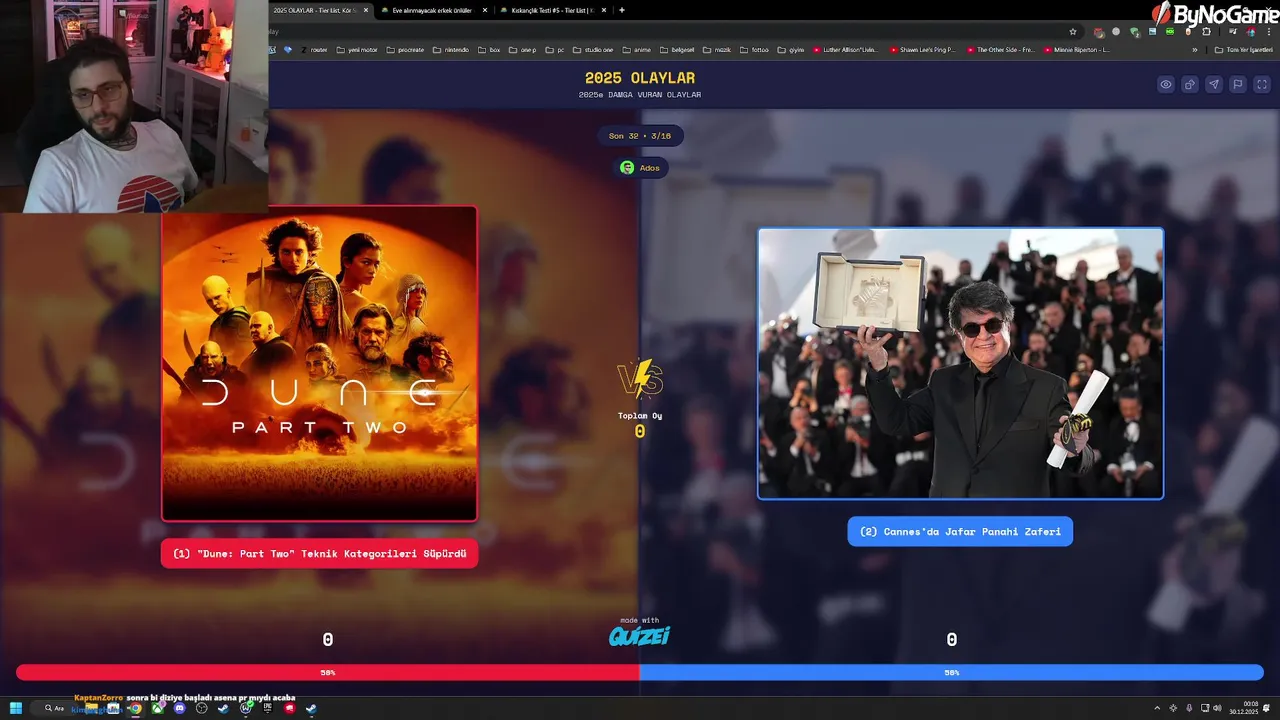This screenshot has height=720, width=1280.
Task: Show hidden system tray icons
Action: [1158, 708]
